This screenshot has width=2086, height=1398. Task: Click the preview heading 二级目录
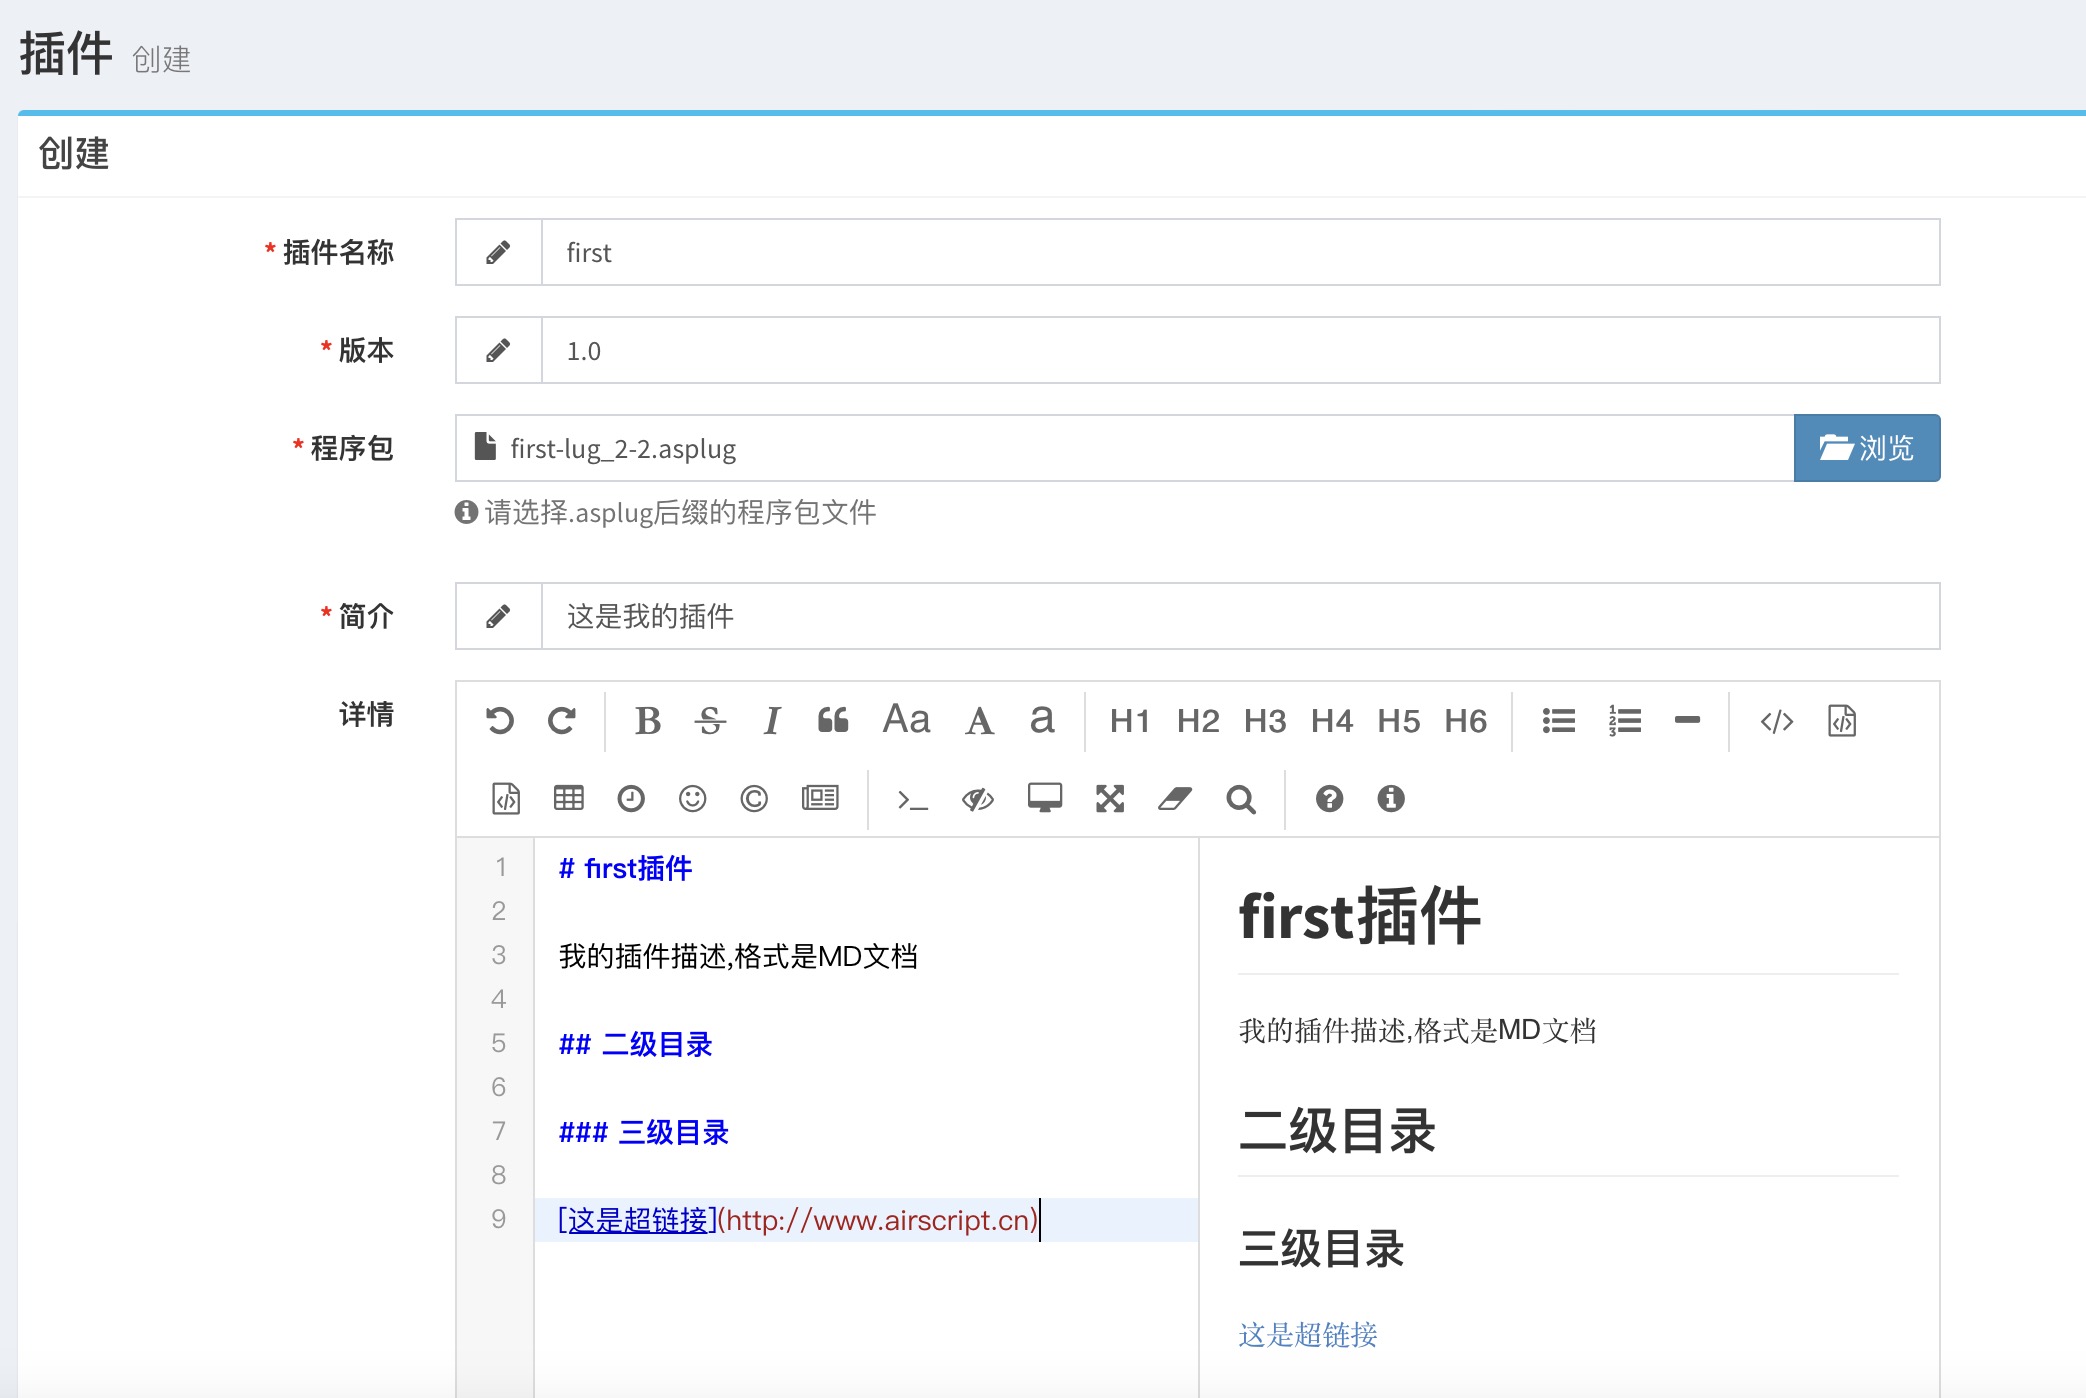click(x=1337, y=1131)
